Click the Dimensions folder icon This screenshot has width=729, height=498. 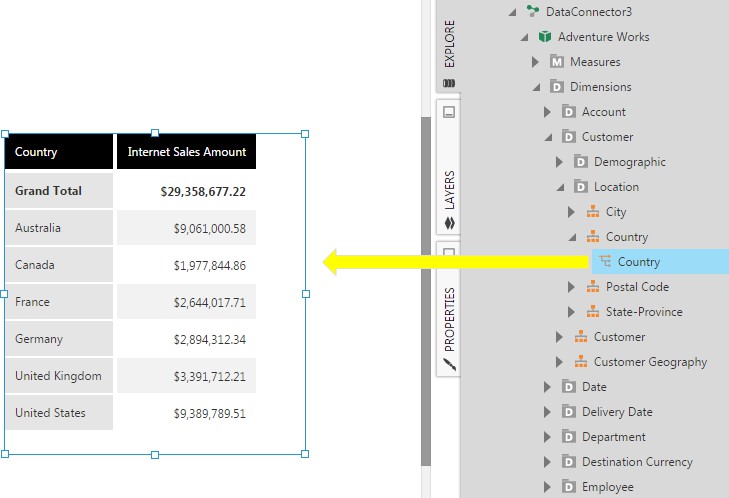pyautogui.click(x=557, y=86)
